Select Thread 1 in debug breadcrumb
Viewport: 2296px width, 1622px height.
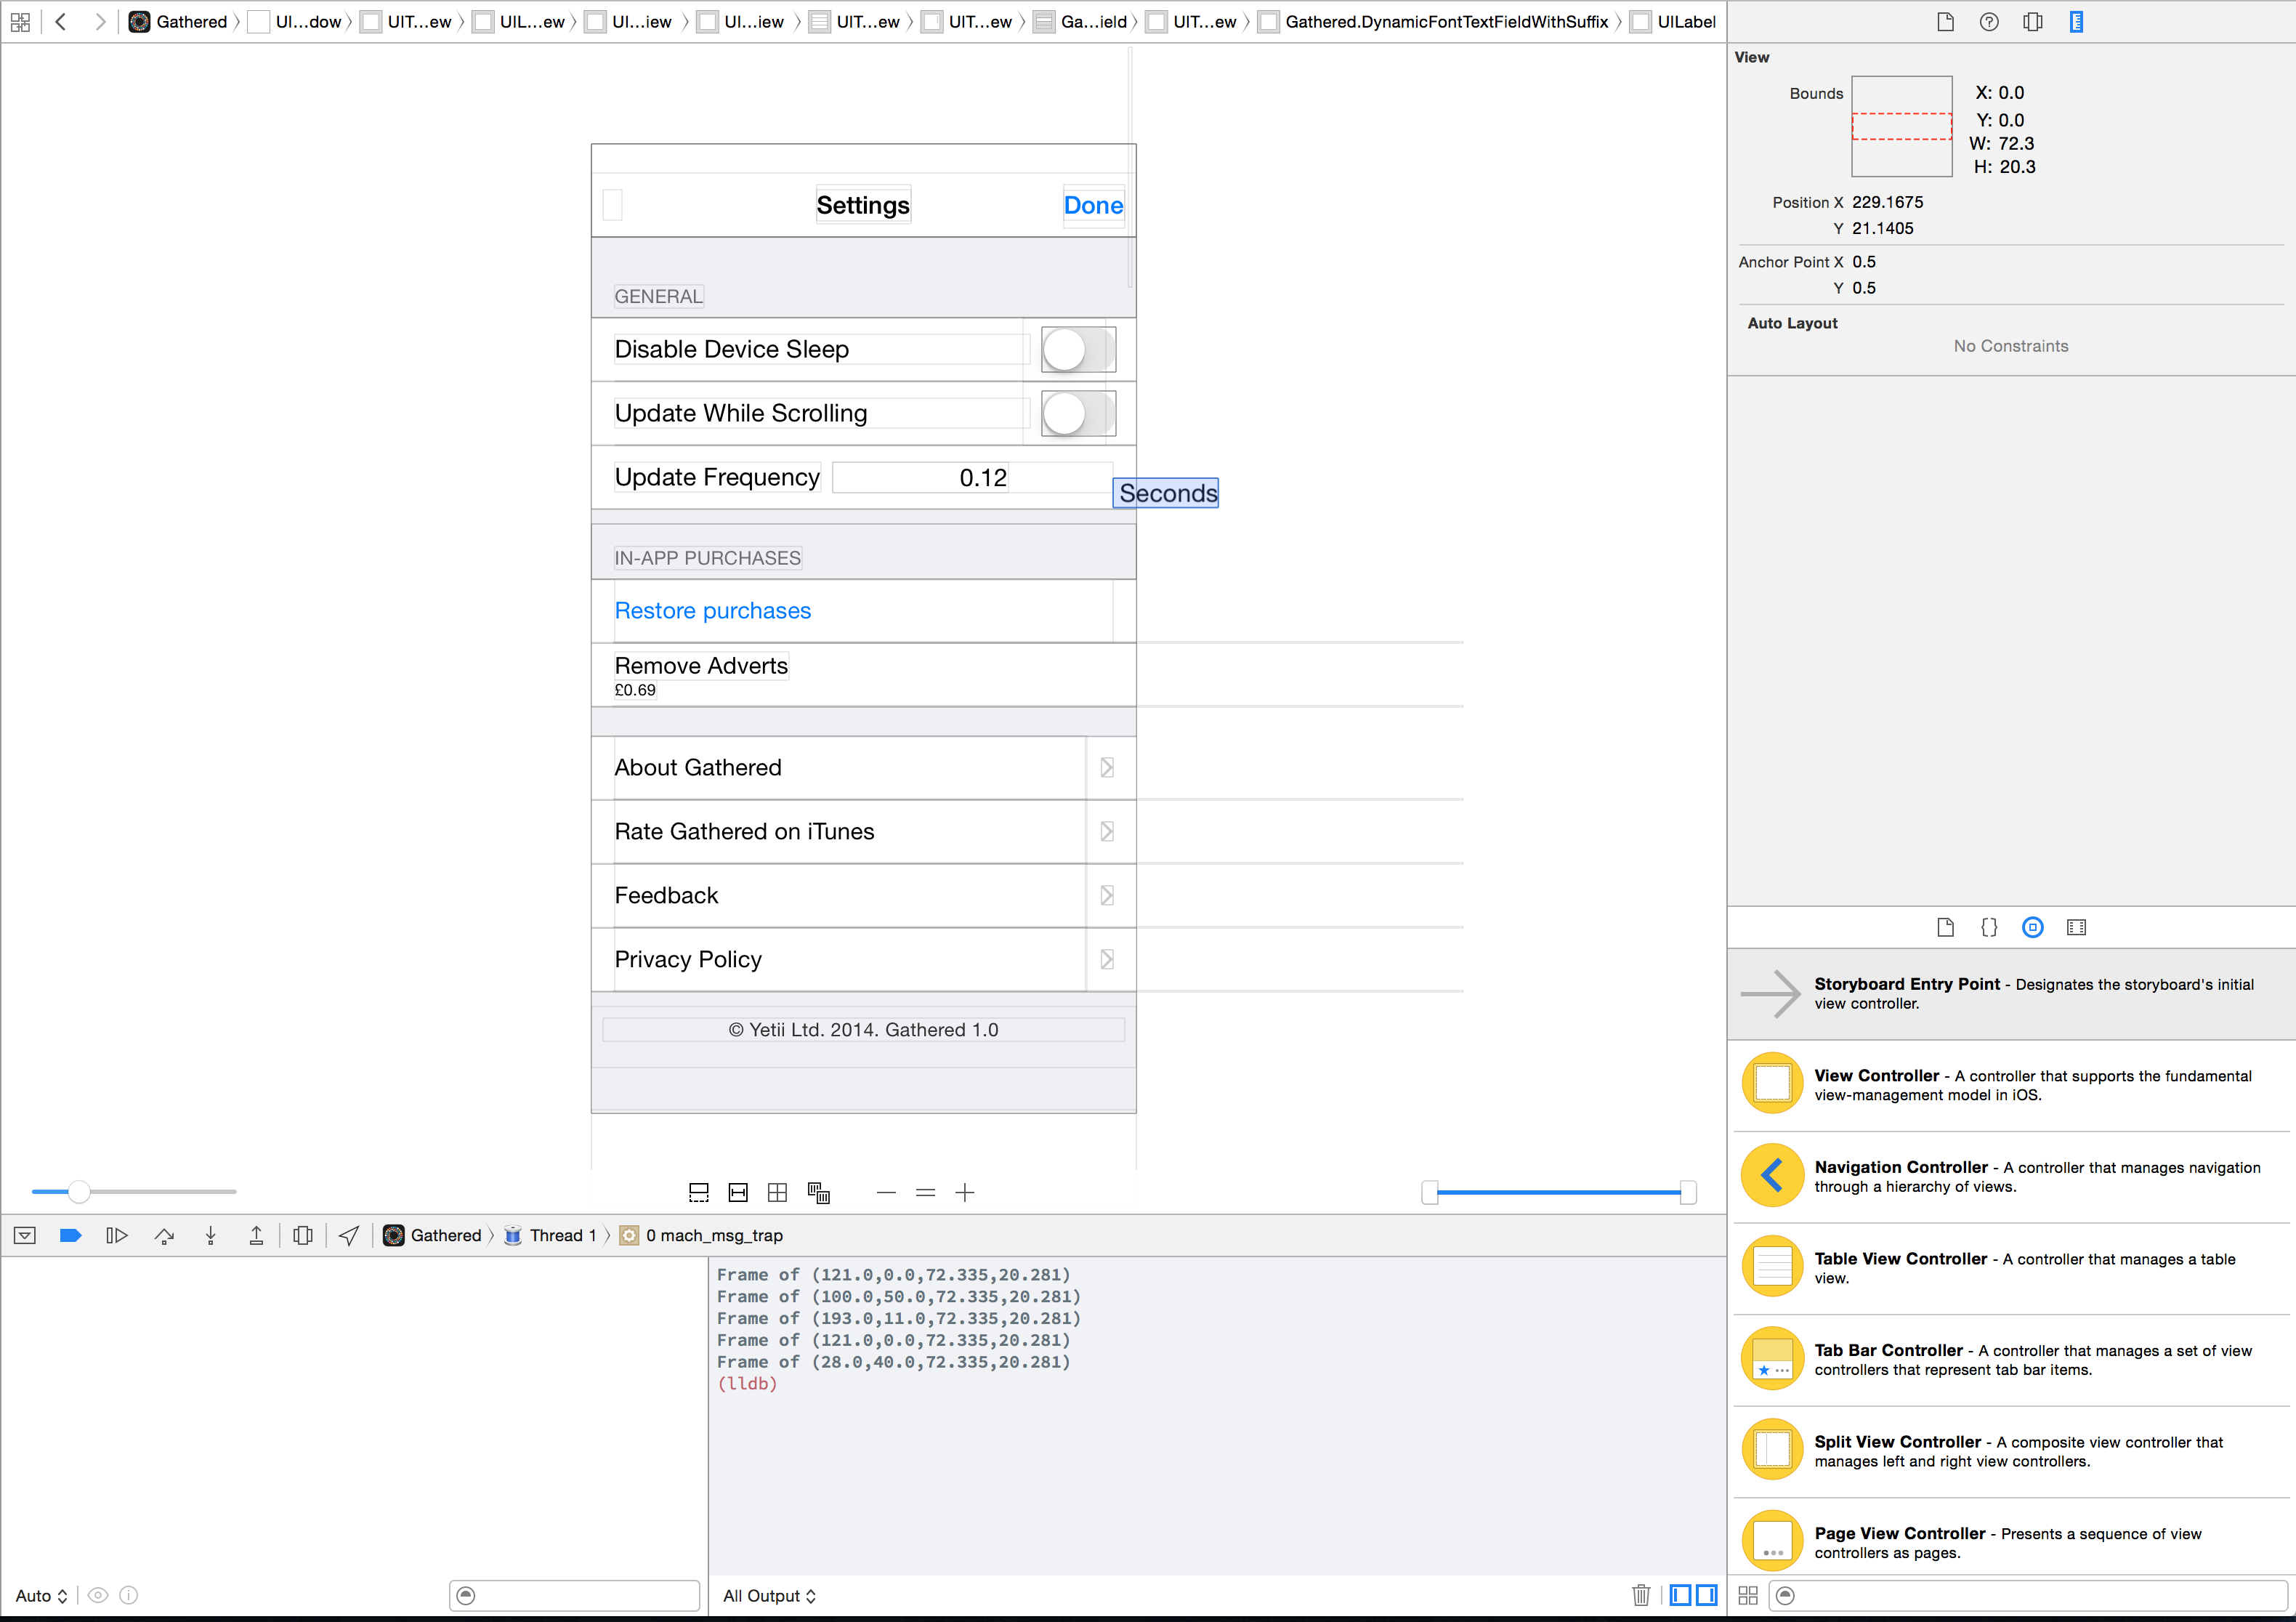pyautogui.click(x=562, y=1235)
